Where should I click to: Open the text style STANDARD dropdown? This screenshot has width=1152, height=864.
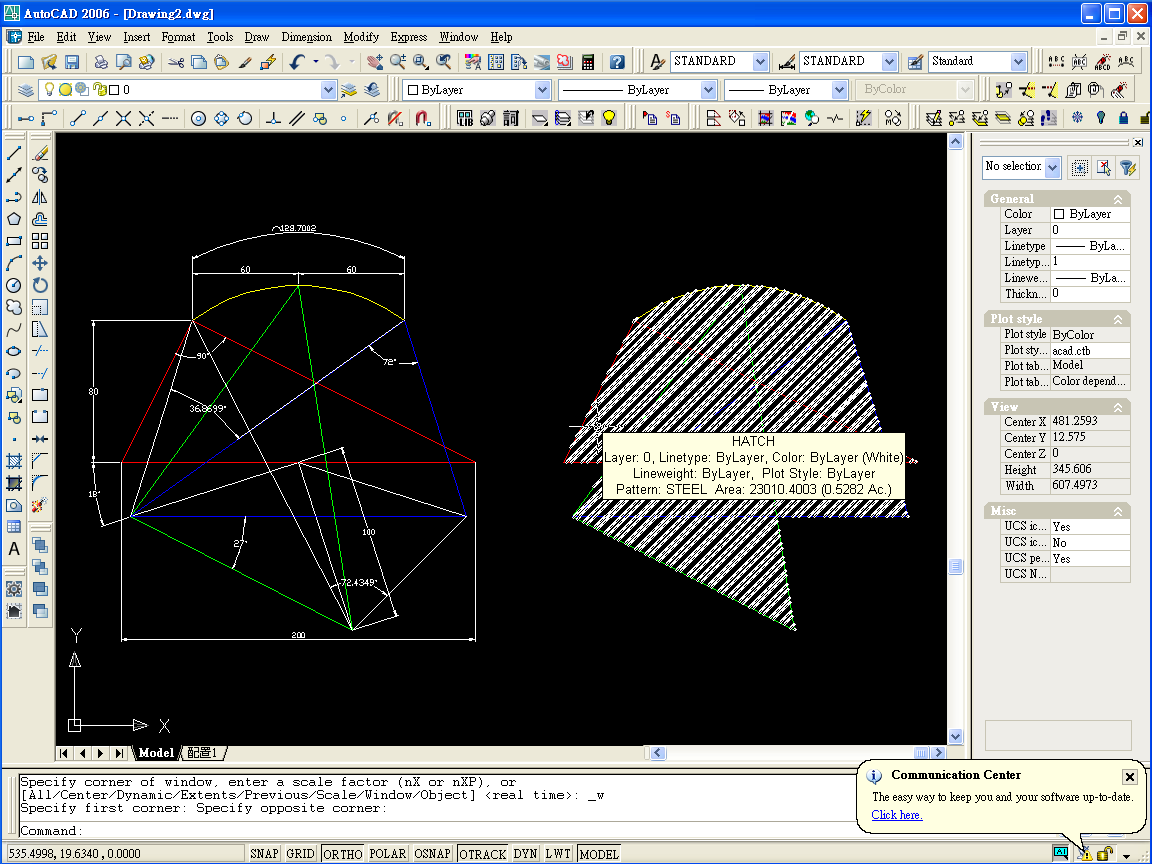760,62
